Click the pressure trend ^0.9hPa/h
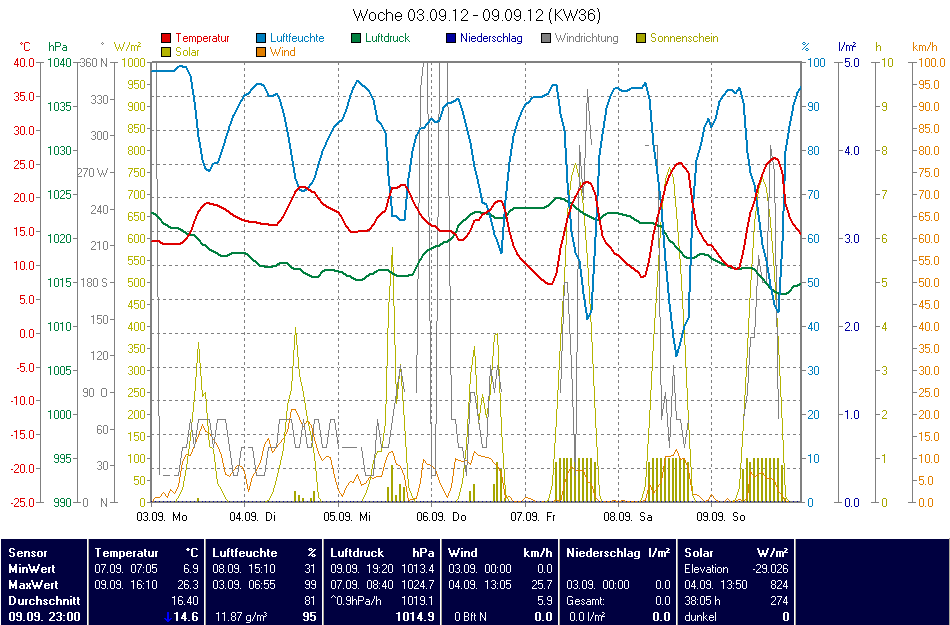Screen dimensions: 950x625 click(356, 601)
